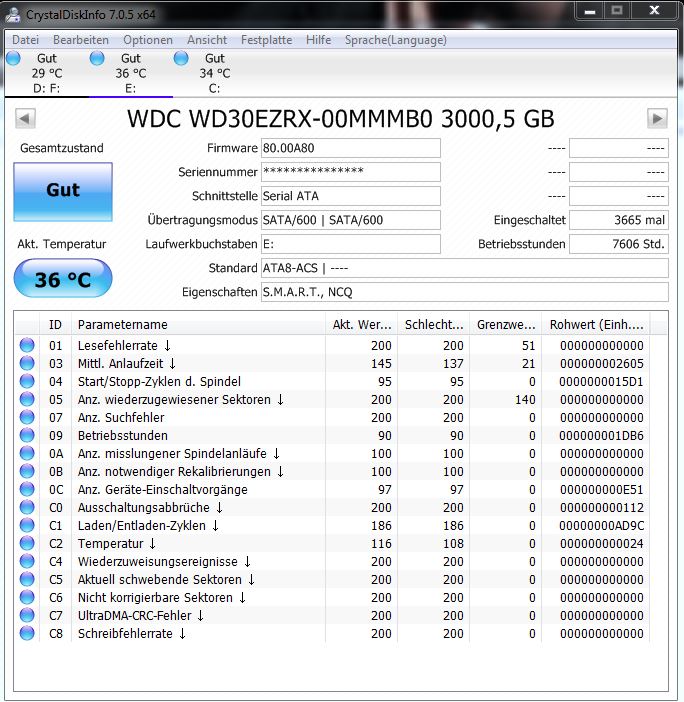This screenshot has width=684, height=702.
Task: Click the Laufwerkbuchstaben field E:
Action: pos(351,244)
